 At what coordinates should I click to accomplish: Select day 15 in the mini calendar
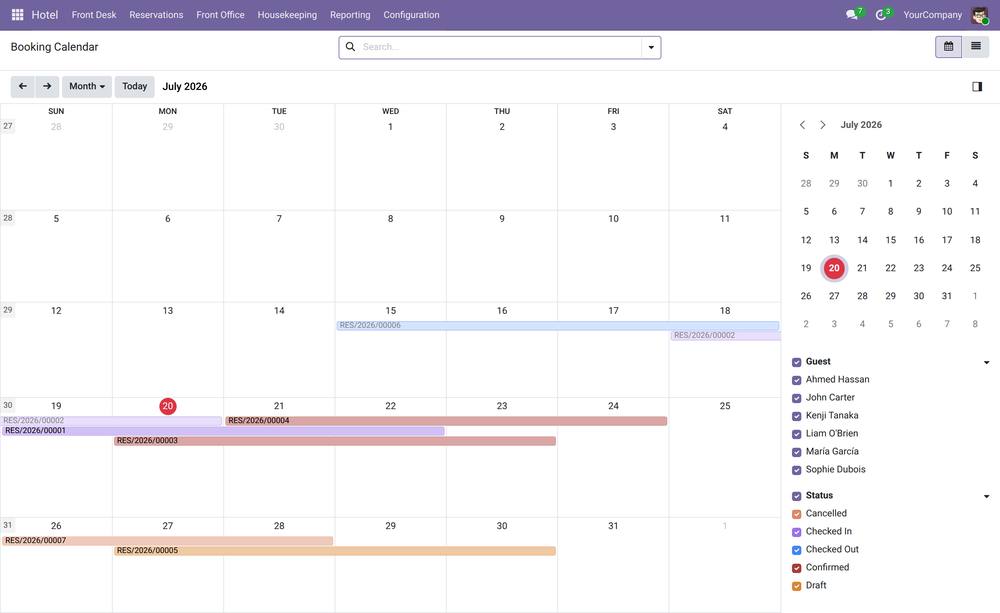point(890,240)
